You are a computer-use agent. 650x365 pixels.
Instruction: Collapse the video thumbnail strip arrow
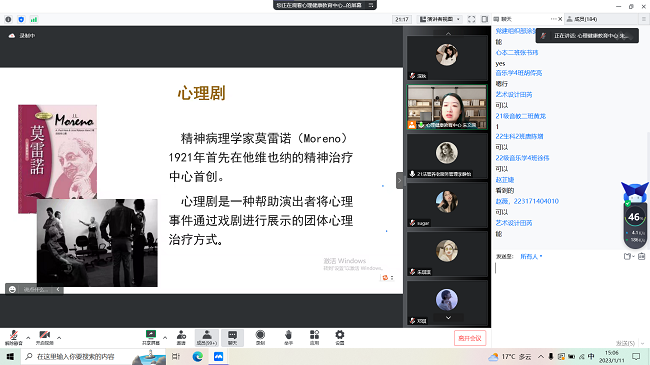pos(399,180)
